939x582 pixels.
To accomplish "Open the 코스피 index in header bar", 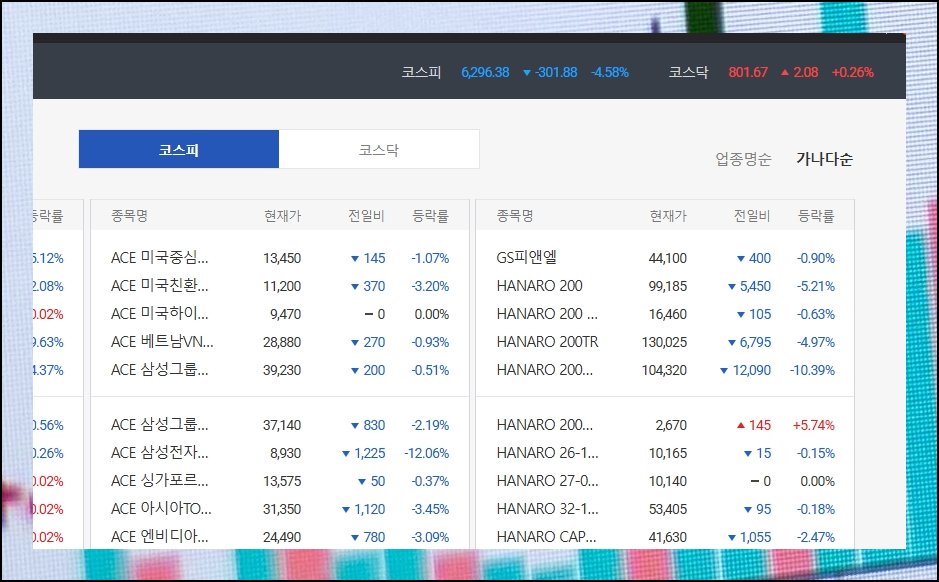I will tap(421, 72).
